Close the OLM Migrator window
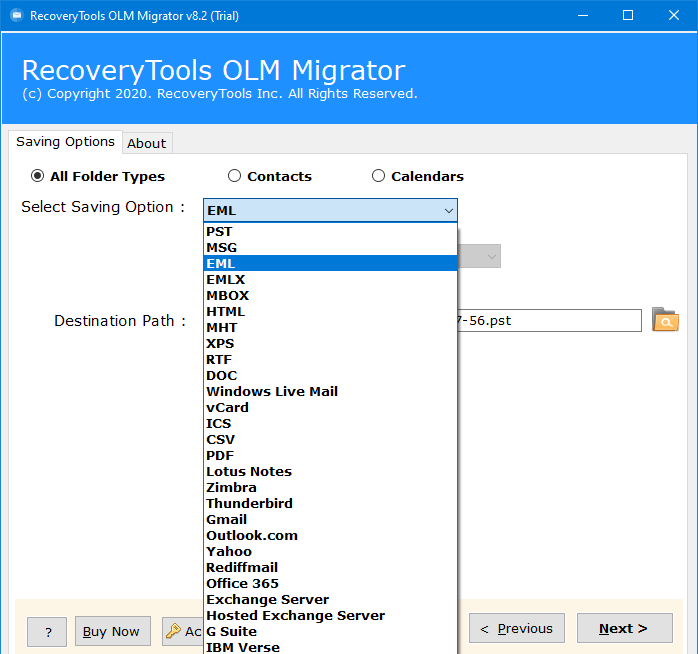The height and width of the screenshot is (654, 698). click(674, 16)
